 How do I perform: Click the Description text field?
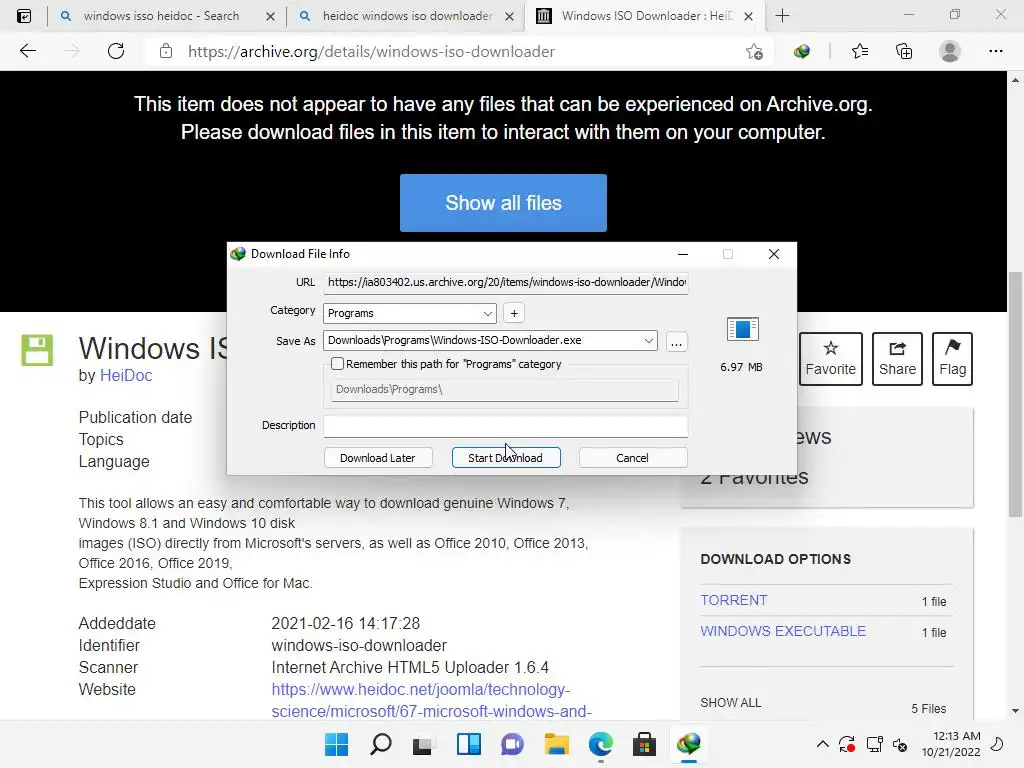[x=505, y=426]
